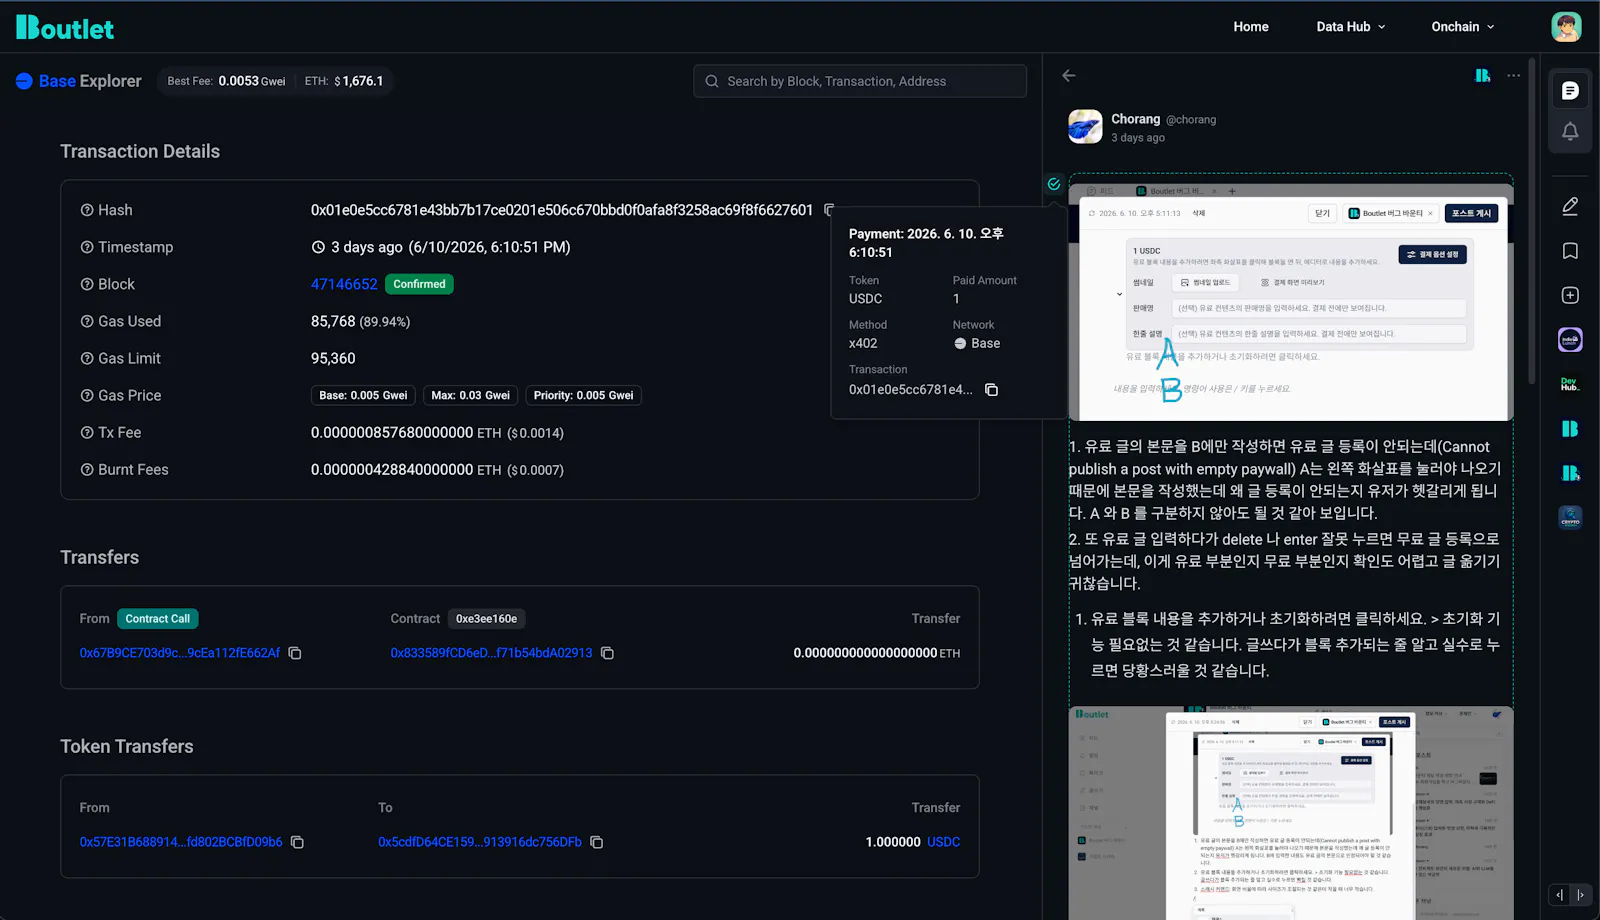Open the first post screenshot image
Image resolution: width=1600 pixels, height=920 pixels.
1290,300
